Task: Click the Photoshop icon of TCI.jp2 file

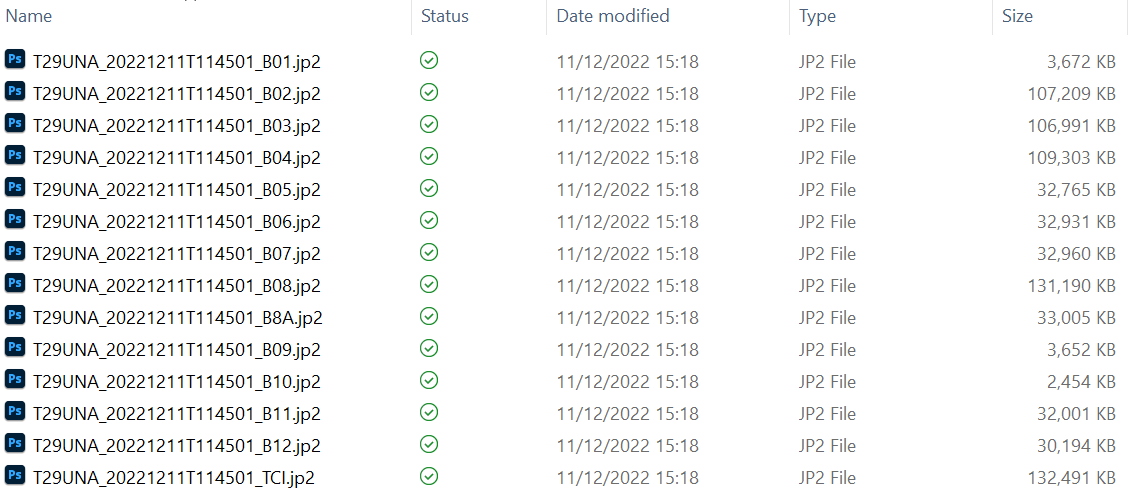Action: (x=14, y=475)
